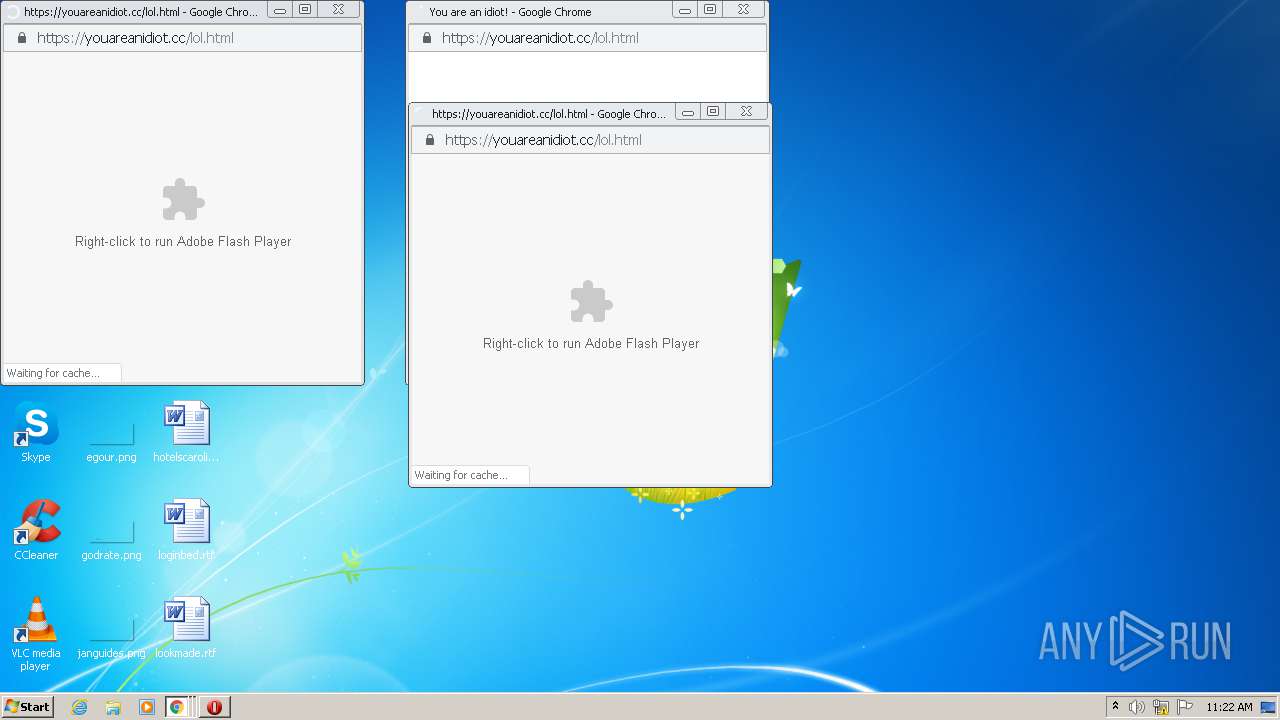1280x720 pixels.
Task: Click "You are an idiot! - Google Chrome" title
Action: pos(510,12)
